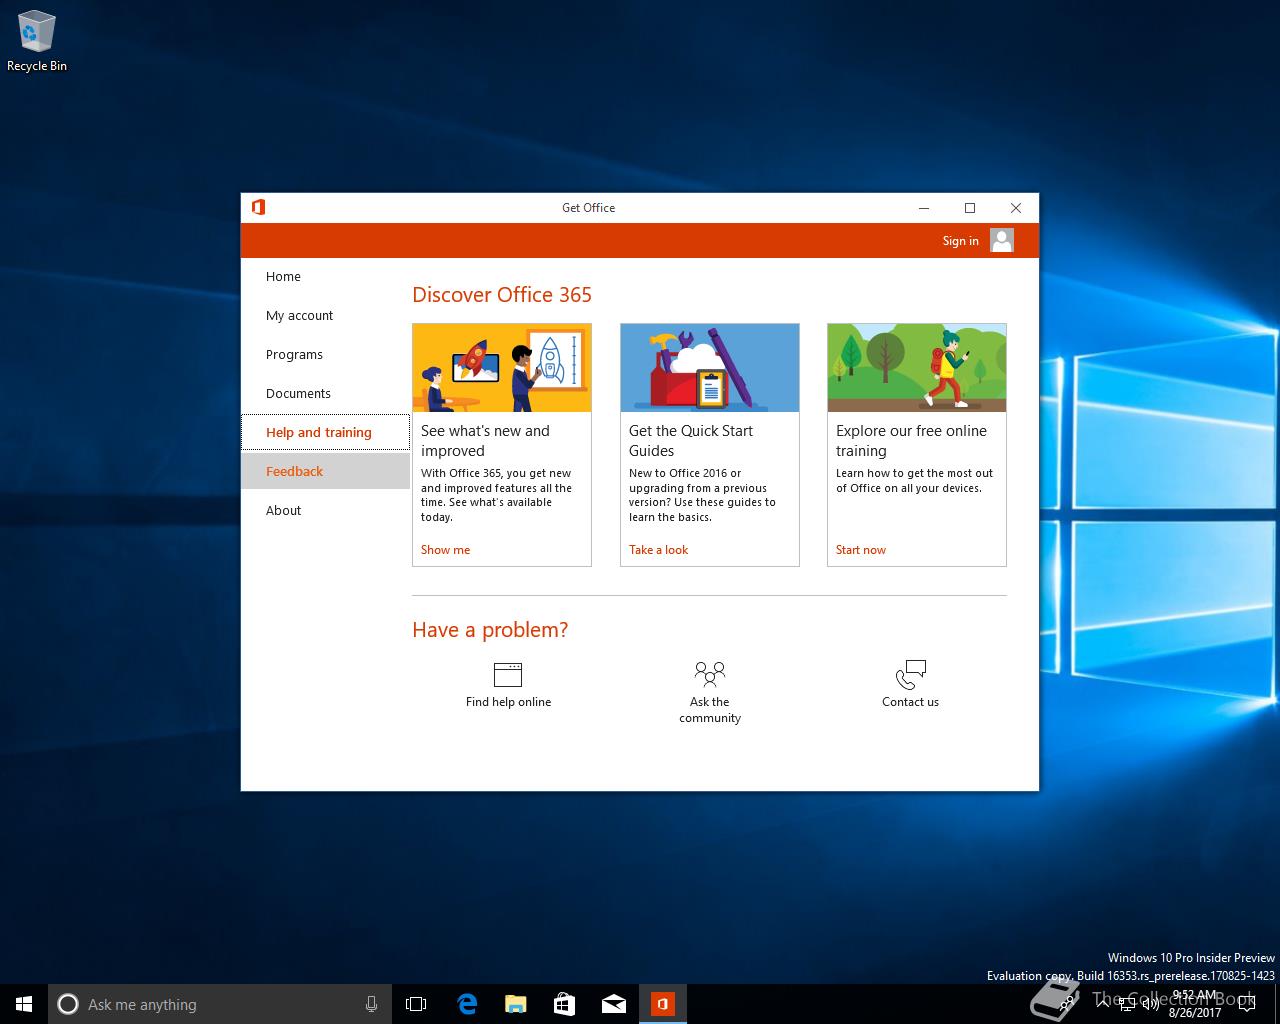This screenshot has height=1024, width=1280.
Task: Click the user avatar icon
Action: click(1002, 240)
